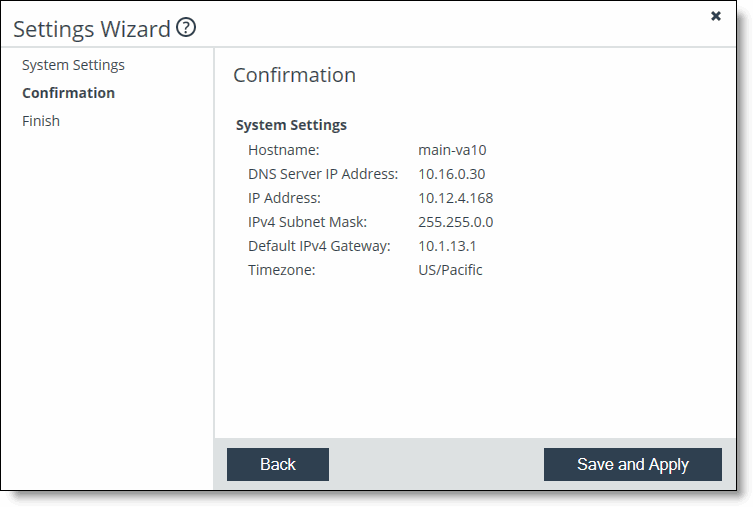This screenshot has height=507, width=753.
Task: Select the hostname value main-va10
Action: (452, 150)
